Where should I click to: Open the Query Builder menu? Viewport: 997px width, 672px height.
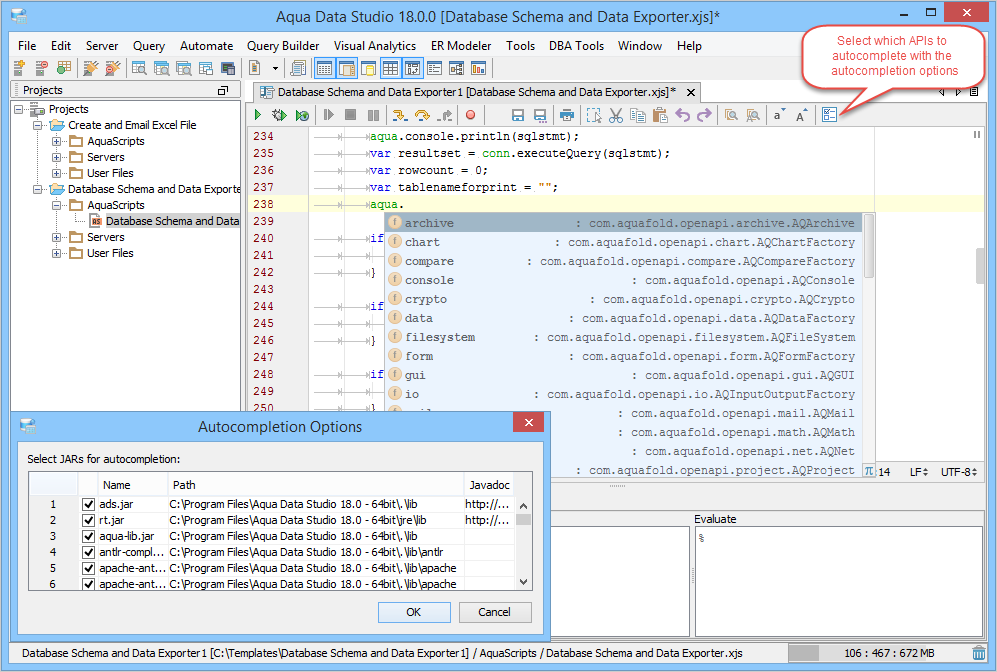point(283,46)
